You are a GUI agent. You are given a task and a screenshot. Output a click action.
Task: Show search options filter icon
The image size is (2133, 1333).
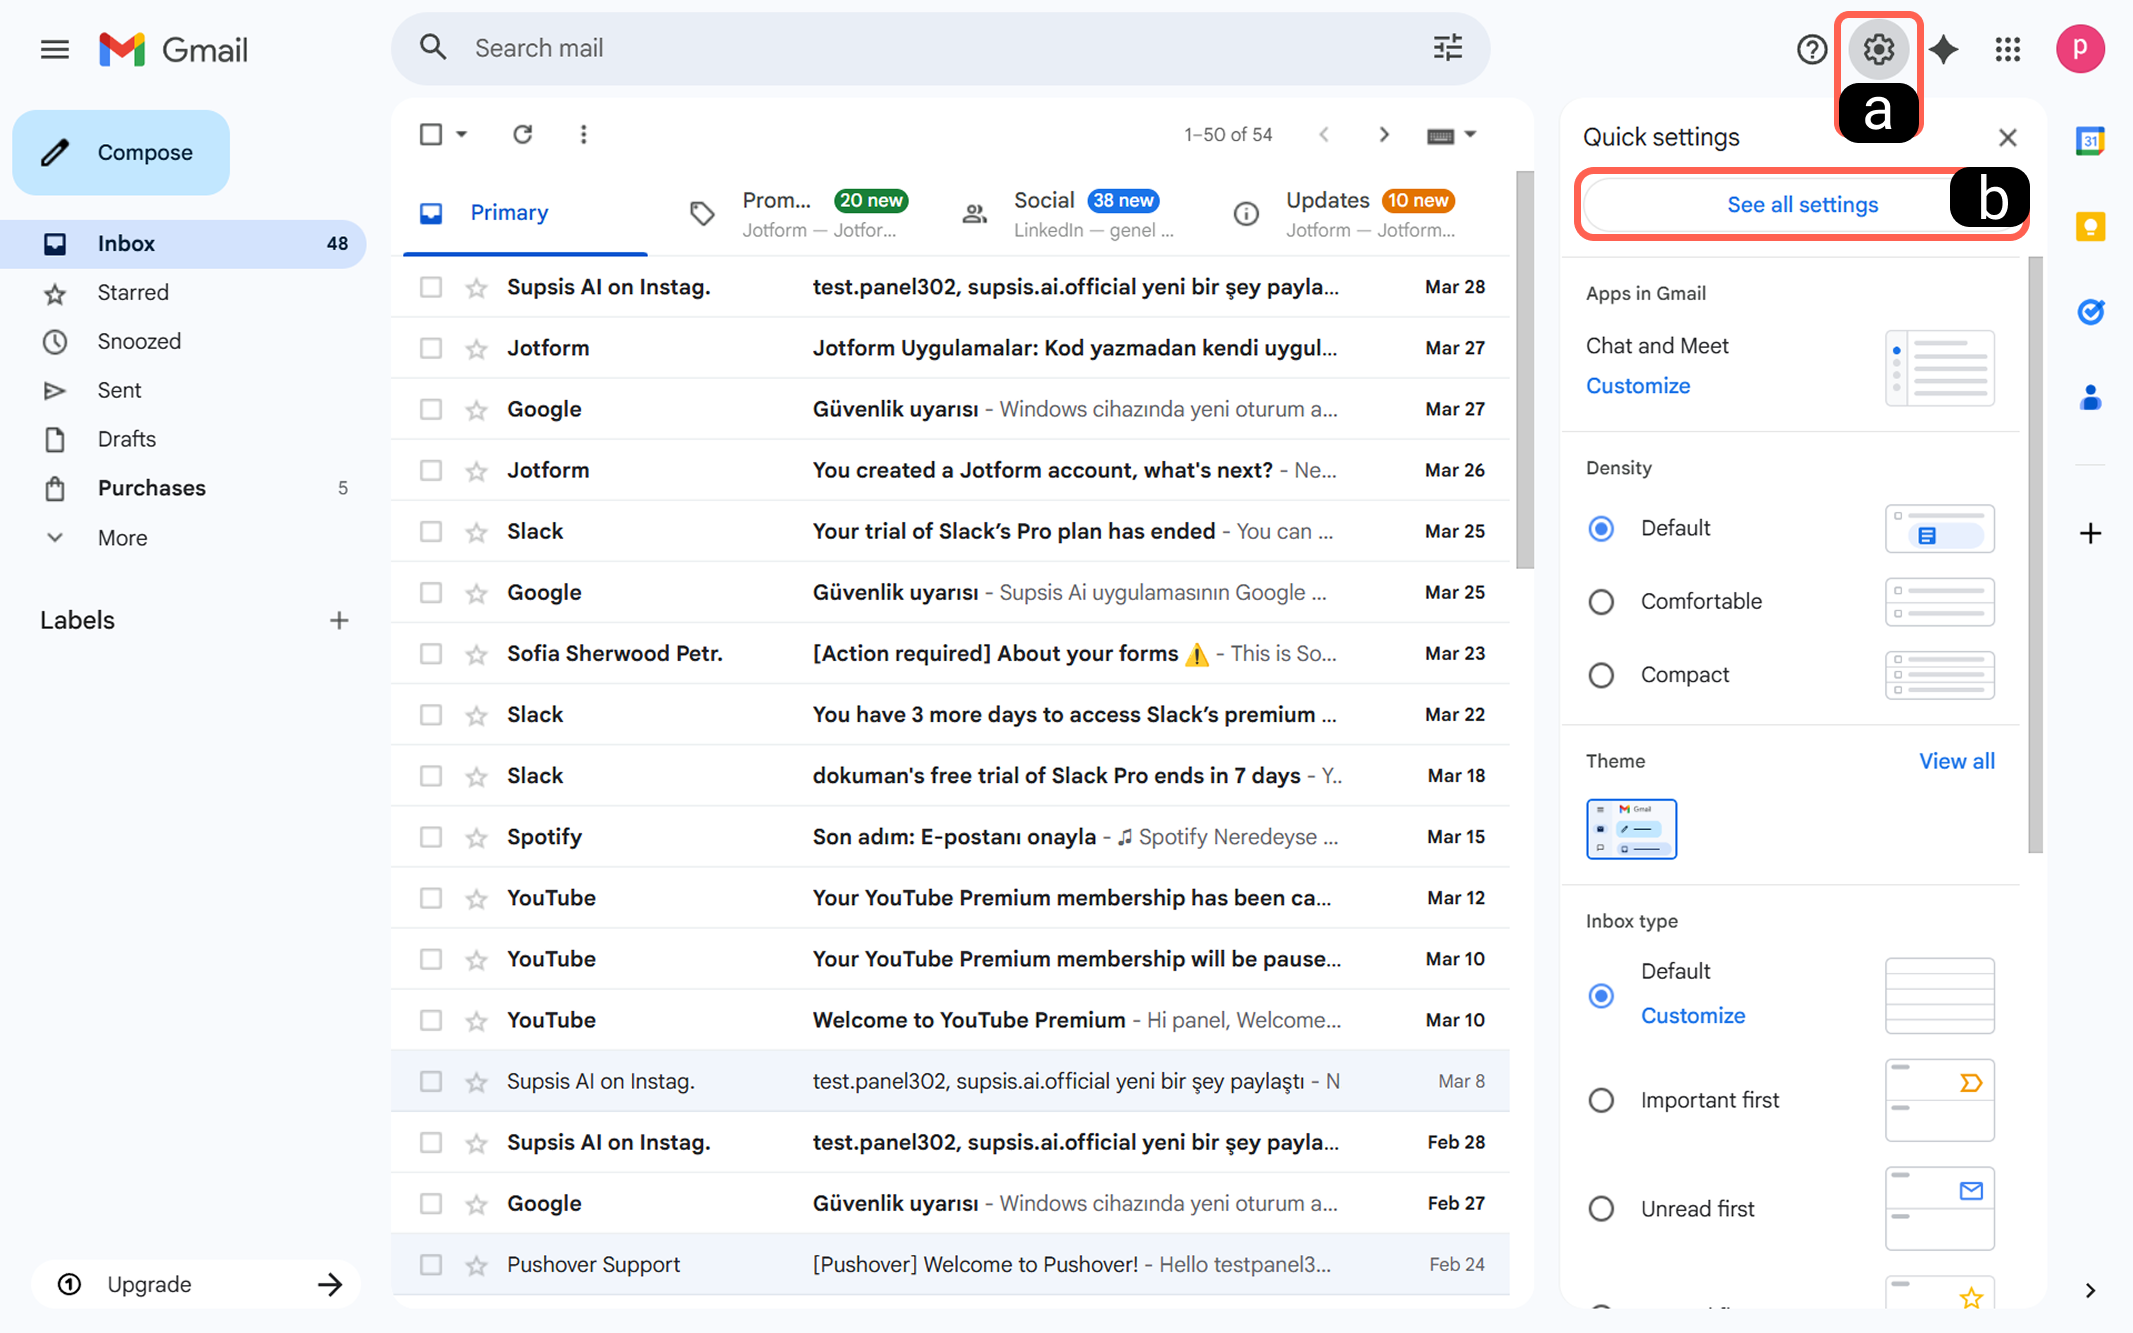pos(1447,48)
